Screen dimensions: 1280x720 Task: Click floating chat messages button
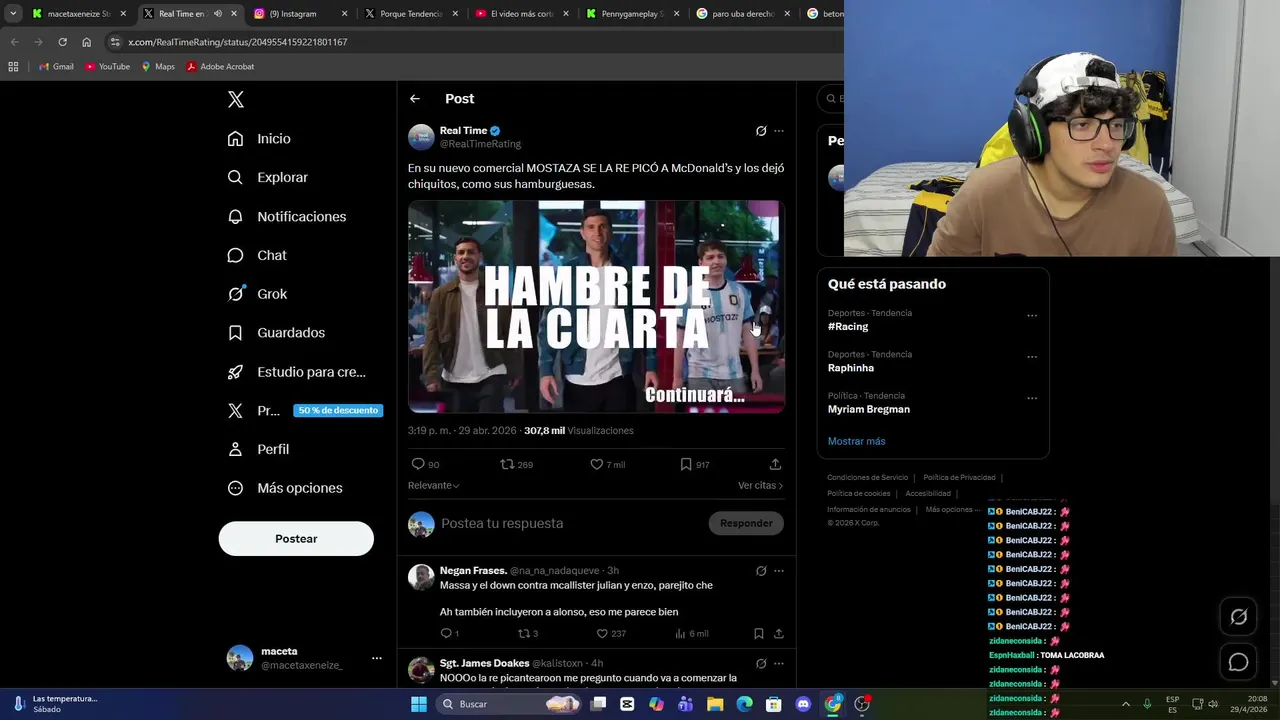(1238, 662)
